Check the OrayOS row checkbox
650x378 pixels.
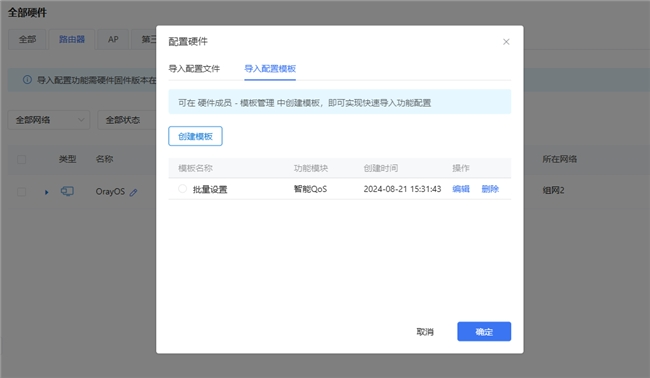click(x=22, y=191)
